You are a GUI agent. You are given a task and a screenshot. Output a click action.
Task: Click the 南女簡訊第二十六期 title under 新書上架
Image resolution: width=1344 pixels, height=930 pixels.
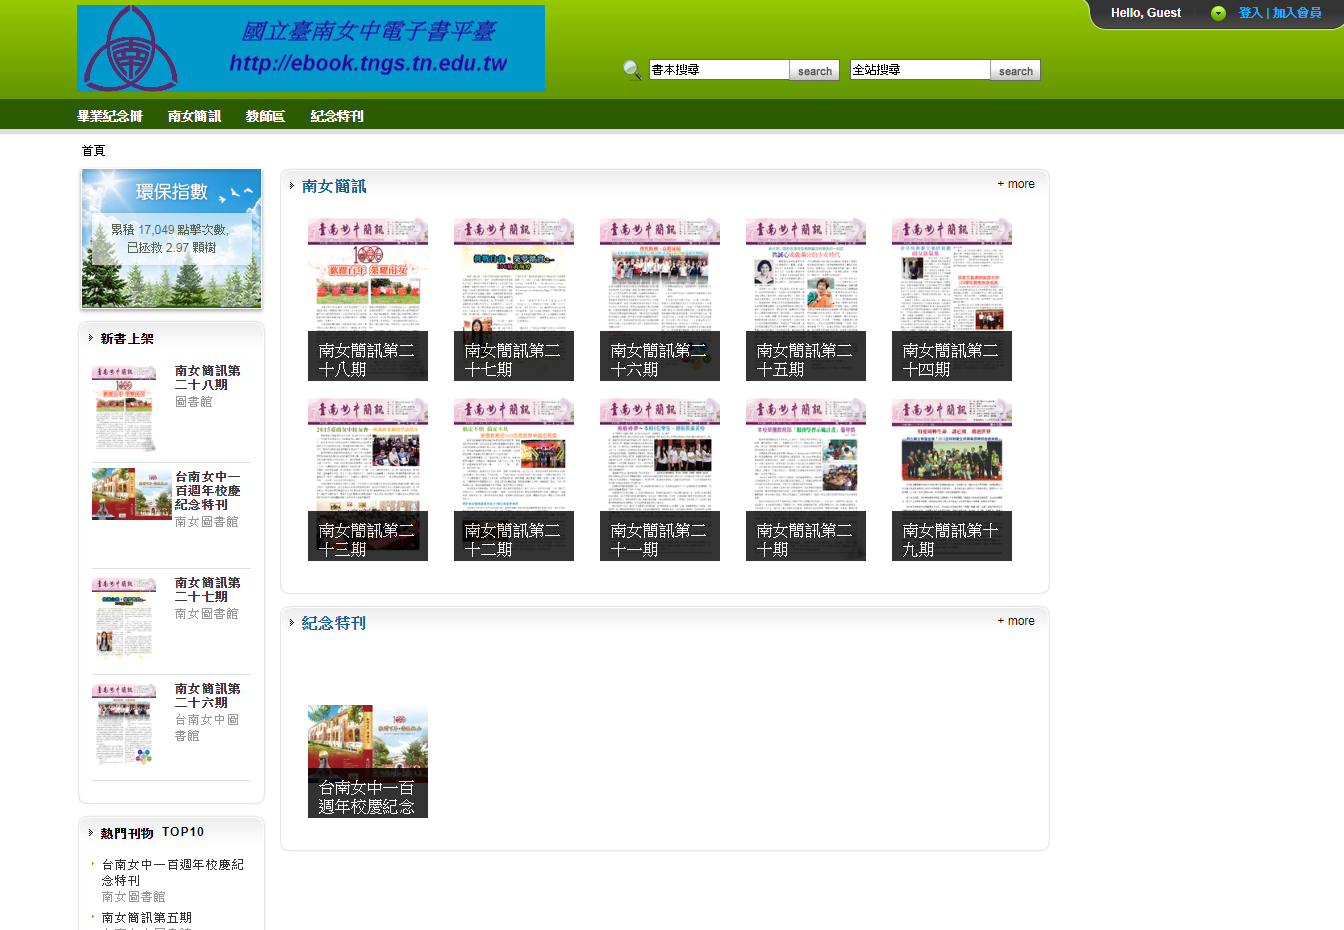click(208, 696)
